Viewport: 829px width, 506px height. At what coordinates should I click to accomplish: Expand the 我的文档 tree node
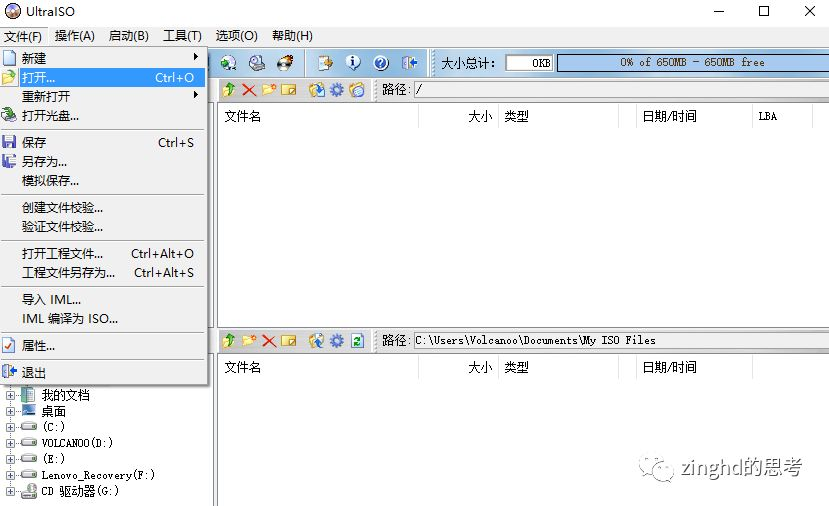(x=10, y=395)
